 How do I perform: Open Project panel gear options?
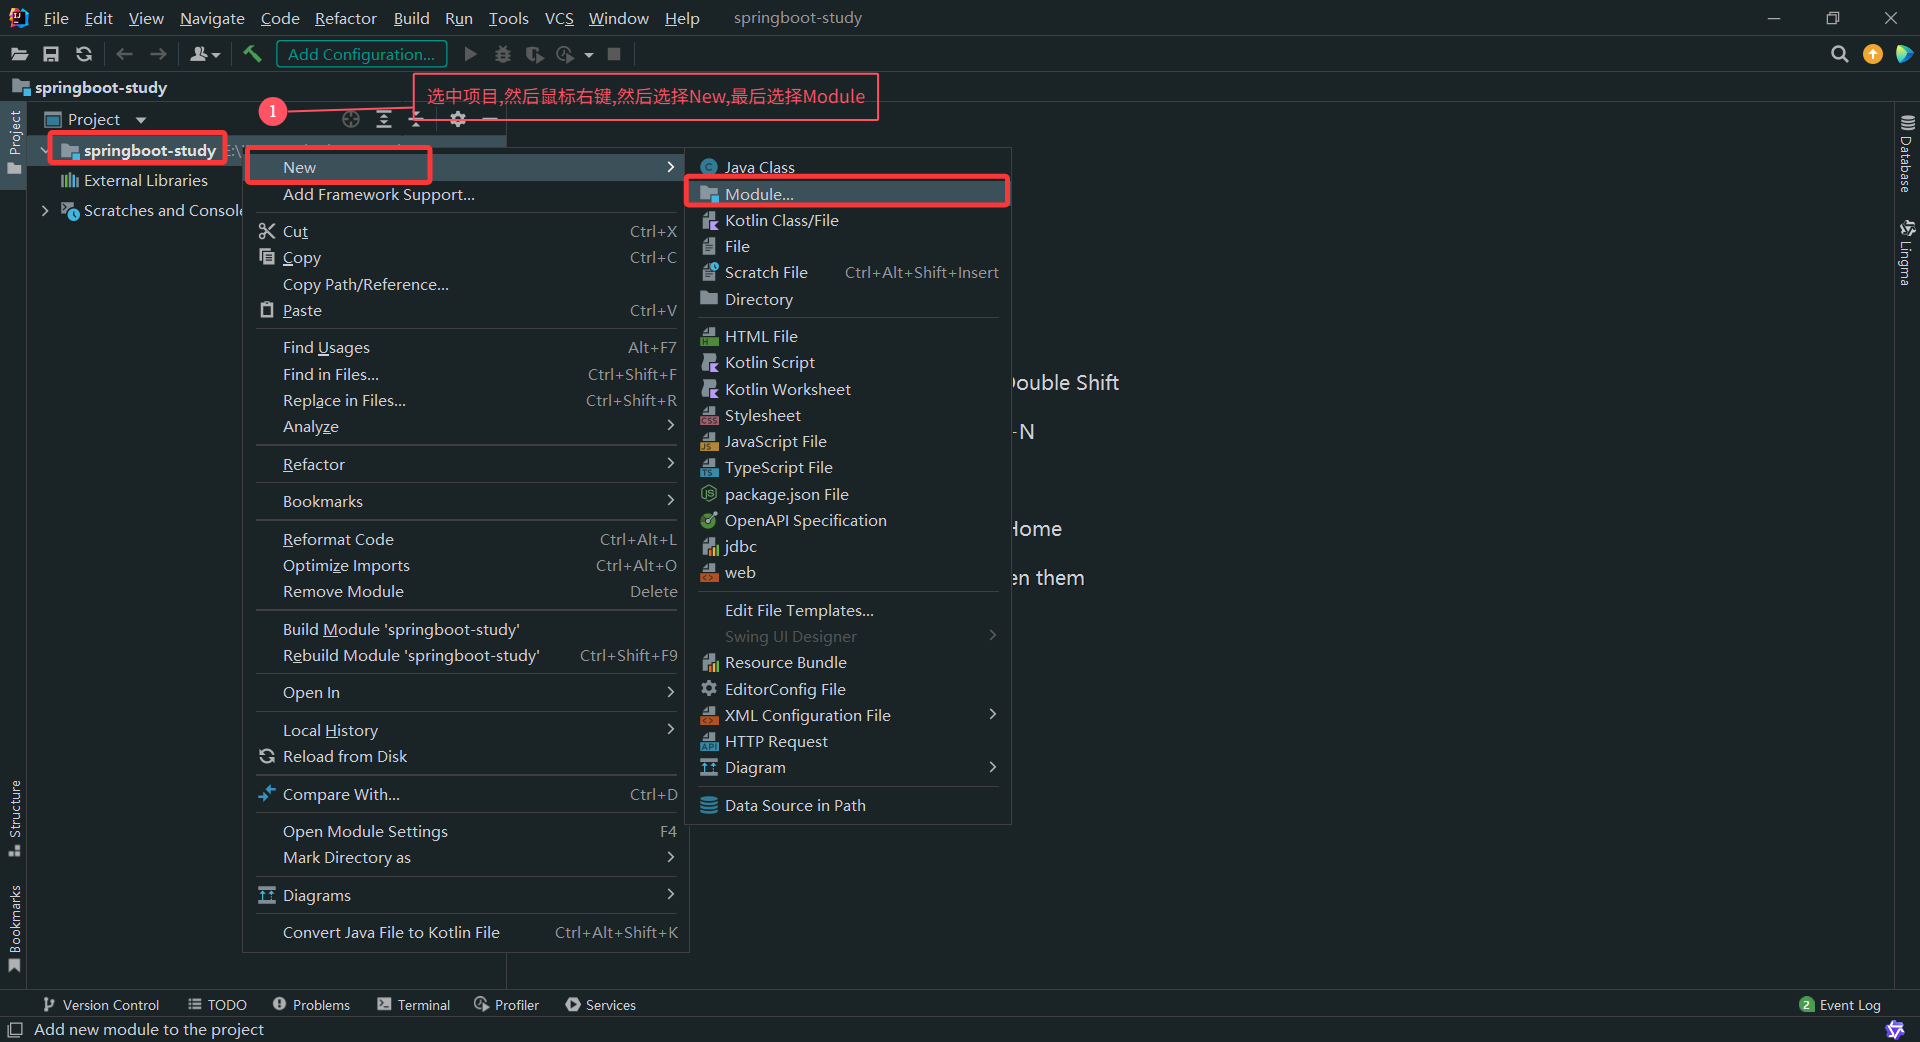point(458,119)
